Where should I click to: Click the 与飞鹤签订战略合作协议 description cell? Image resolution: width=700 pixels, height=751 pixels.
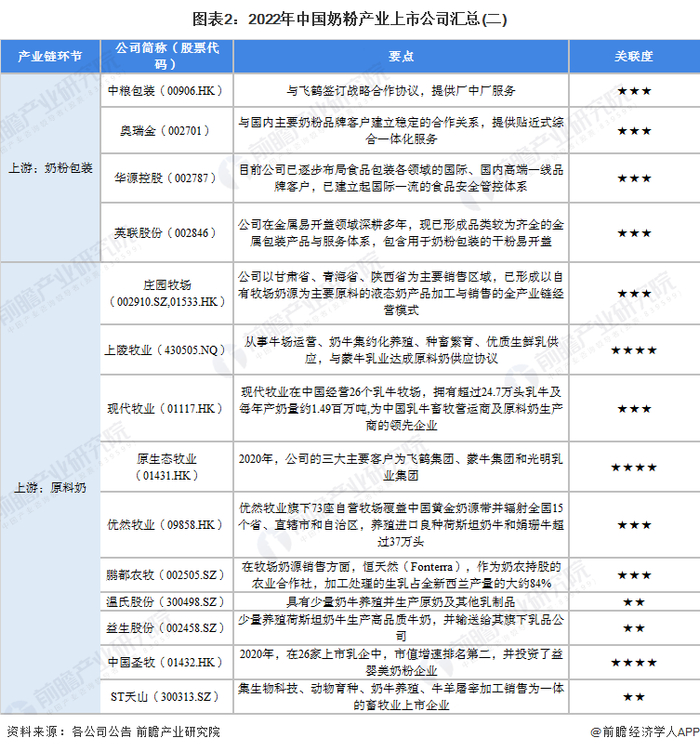[401, 91]
